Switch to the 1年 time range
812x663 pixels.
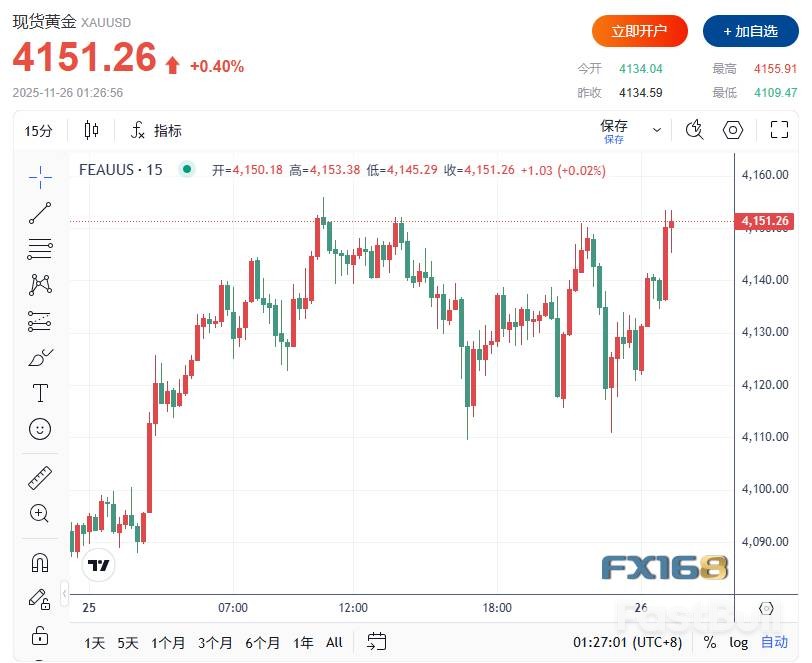(x=303, y=642)
